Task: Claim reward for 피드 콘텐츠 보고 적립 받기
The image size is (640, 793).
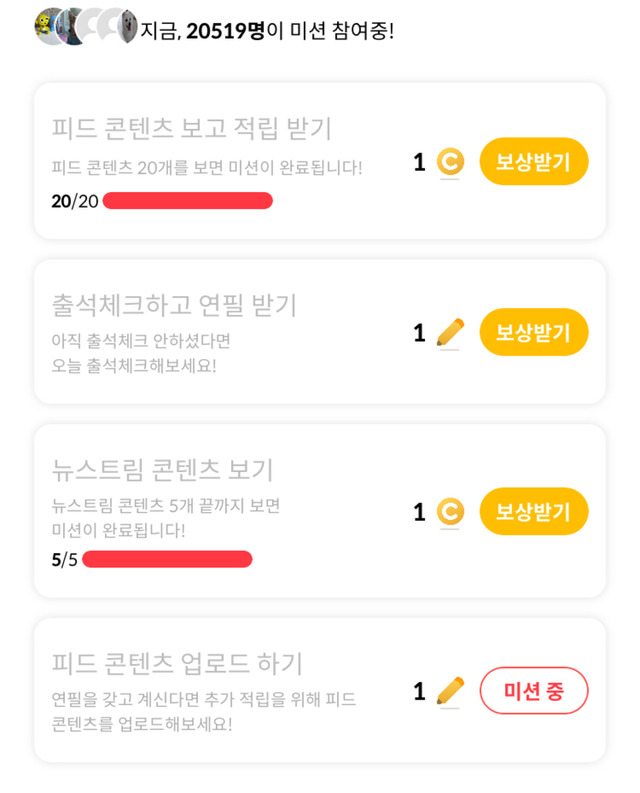Action: [x=533, y=162]
